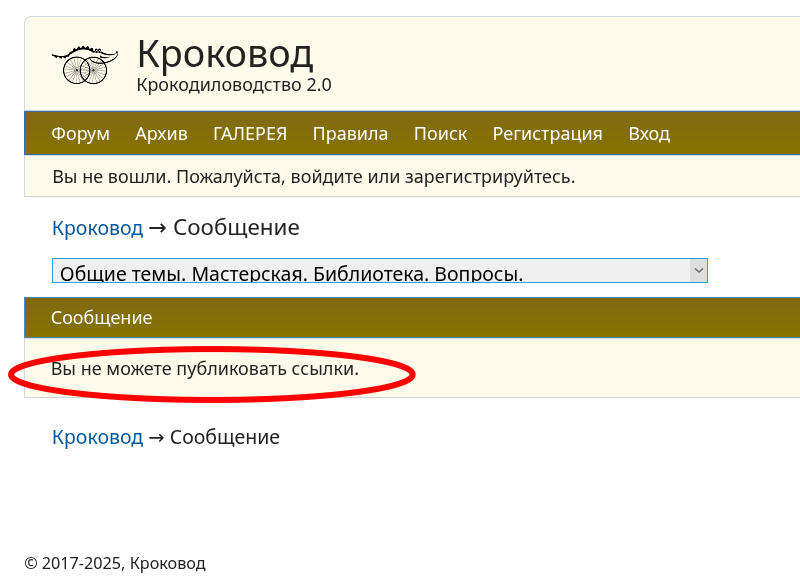This screenshot has width=800, height=588.
Task: Follow the bottom Кроковод breadcrumb link
Action: coord(97,437)
